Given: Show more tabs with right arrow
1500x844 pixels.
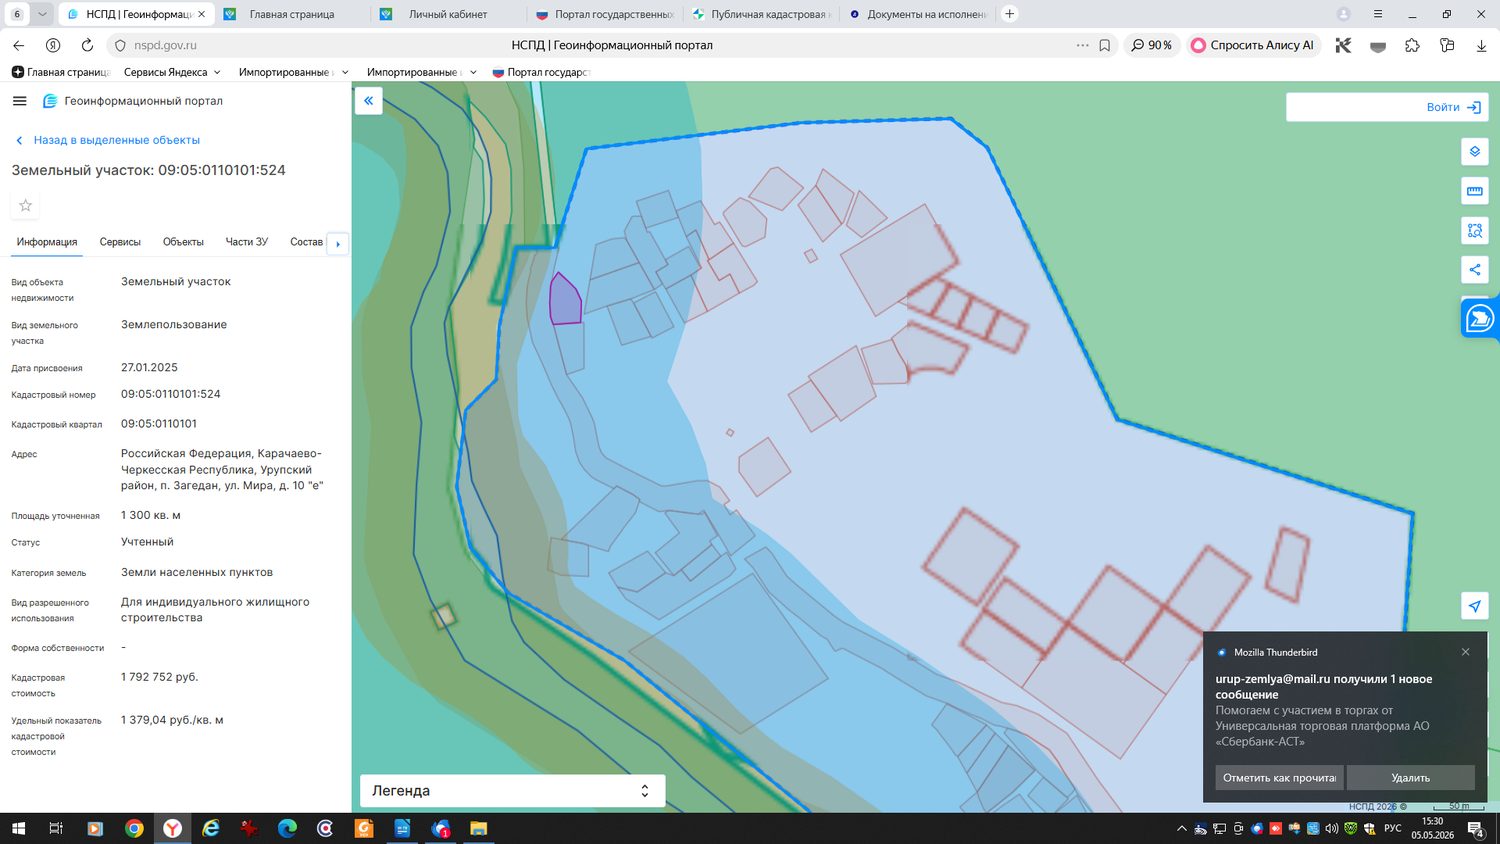Looking at the screenshot, I should [x=338, y=243].
